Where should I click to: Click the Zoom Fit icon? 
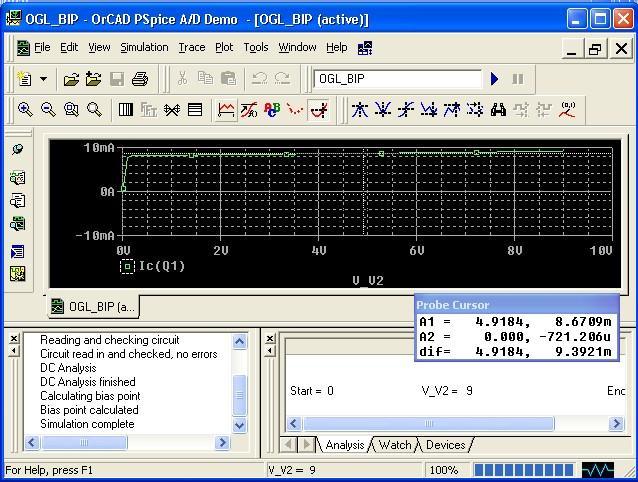point(94,110)
